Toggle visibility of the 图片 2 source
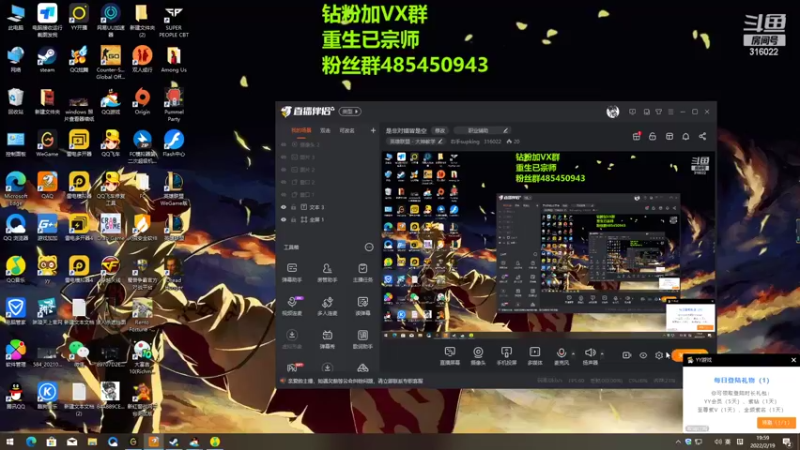800x450 pixels. 284,169
